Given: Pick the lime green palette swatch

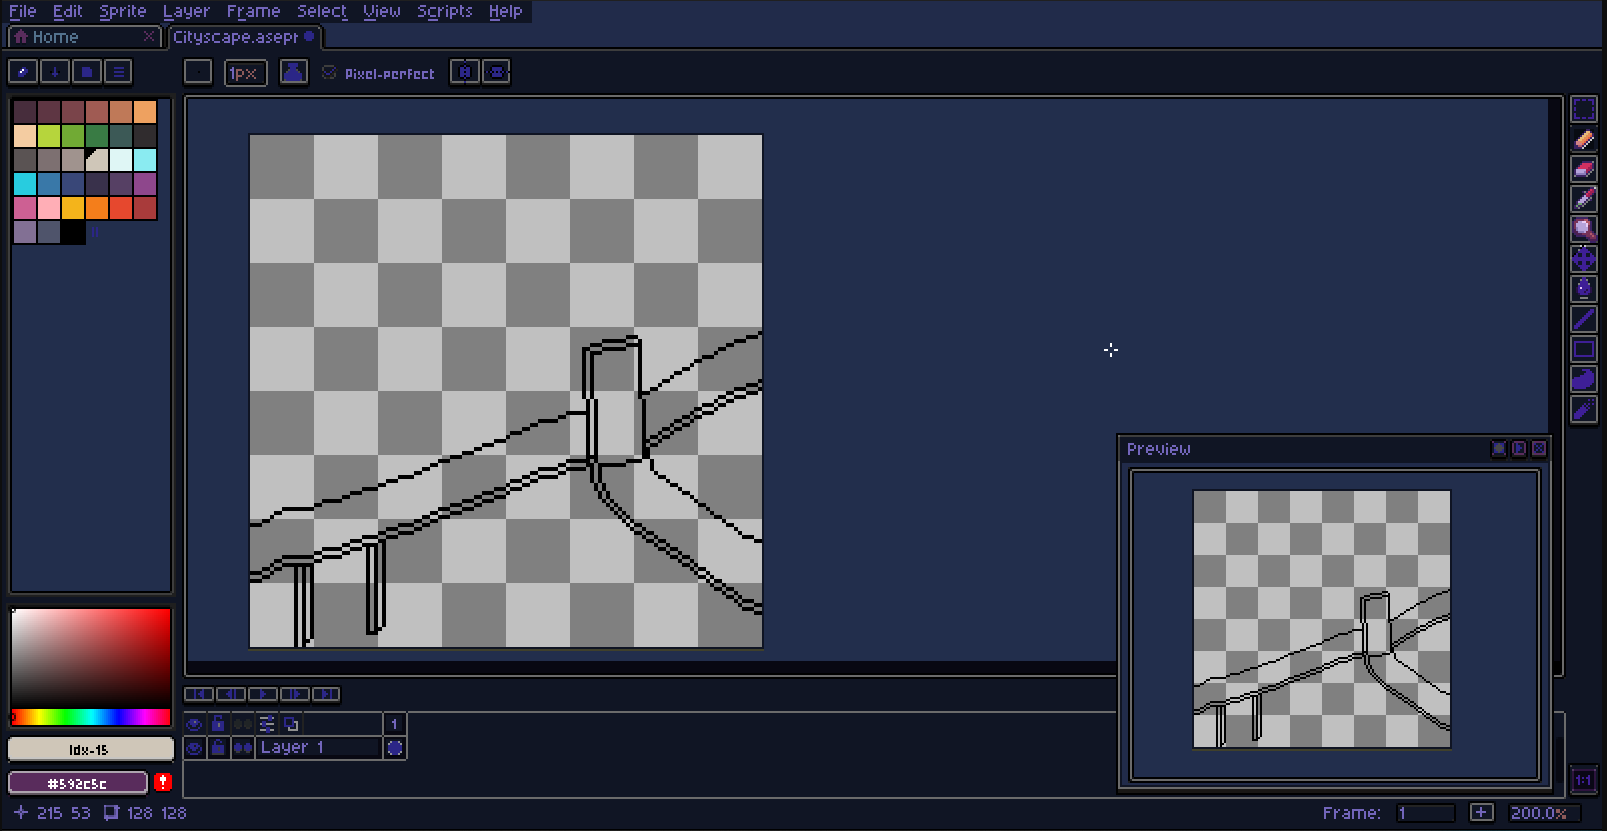Looking at the screenshot, I should coord(49,135).
